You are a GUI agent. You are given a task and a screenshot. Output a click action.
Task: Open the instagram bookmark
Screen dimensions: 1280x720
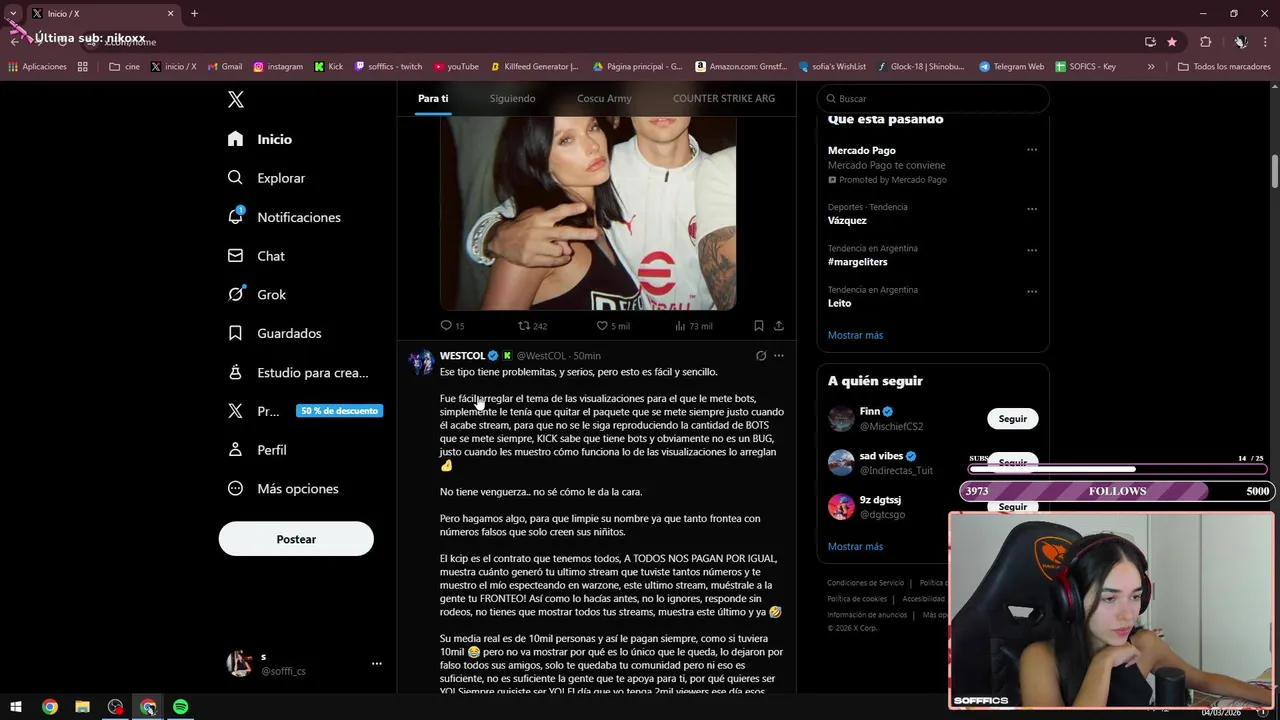tap(278, 67)
